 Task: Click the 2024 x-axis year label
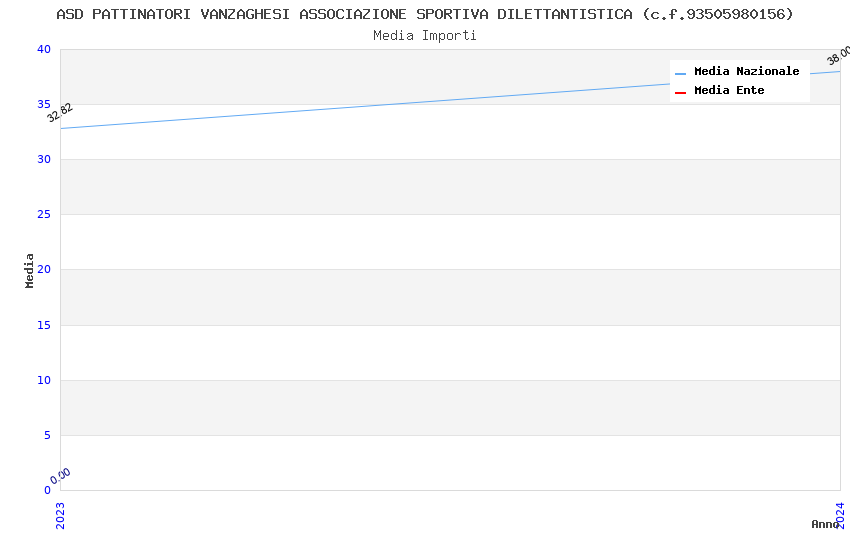(x=840, y=515)
